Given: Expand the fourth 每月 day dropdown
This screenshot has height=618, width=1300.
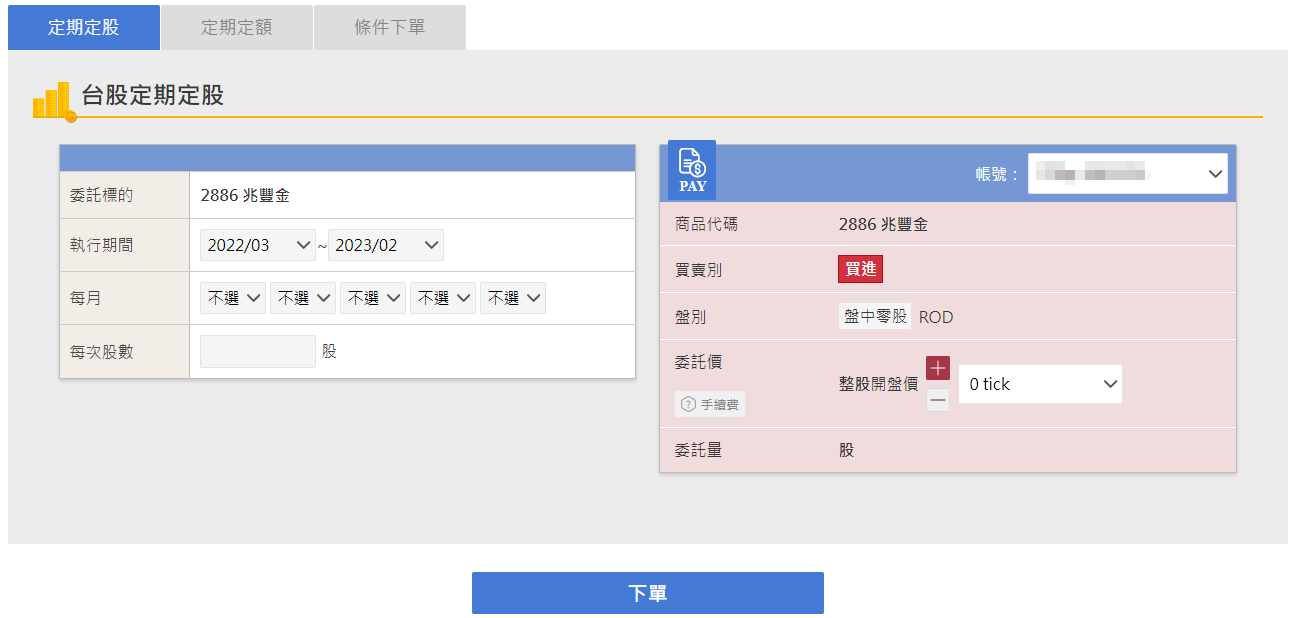Looking at the screenshot, I should pyautogui.click(x=443, y=298).
